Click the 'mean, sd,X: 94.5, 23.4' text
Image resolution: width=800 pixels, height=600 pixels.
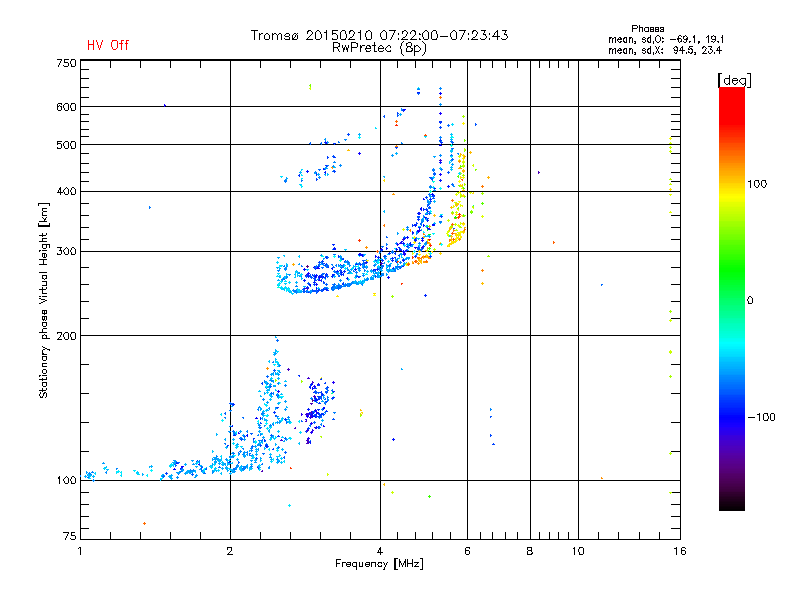tap(665, 50)
